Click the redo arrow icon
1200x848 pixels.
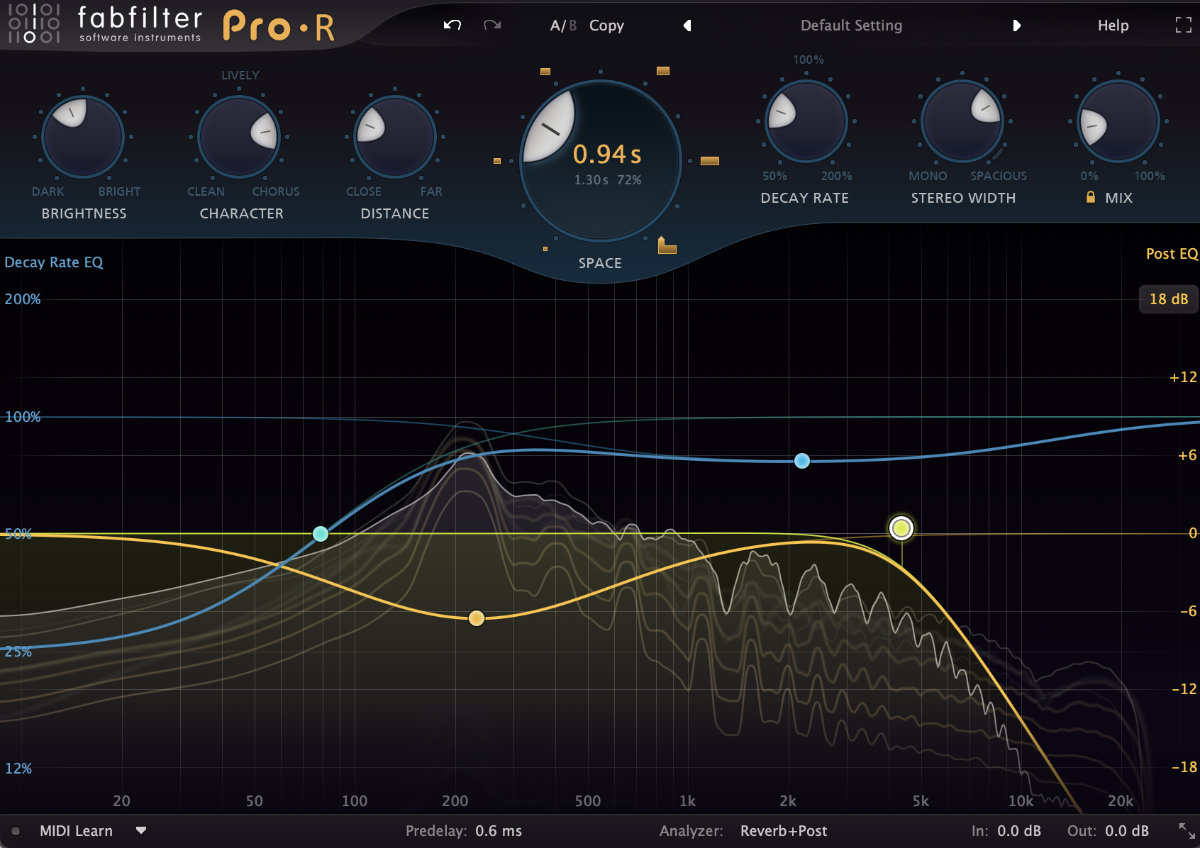coord(492,26)
